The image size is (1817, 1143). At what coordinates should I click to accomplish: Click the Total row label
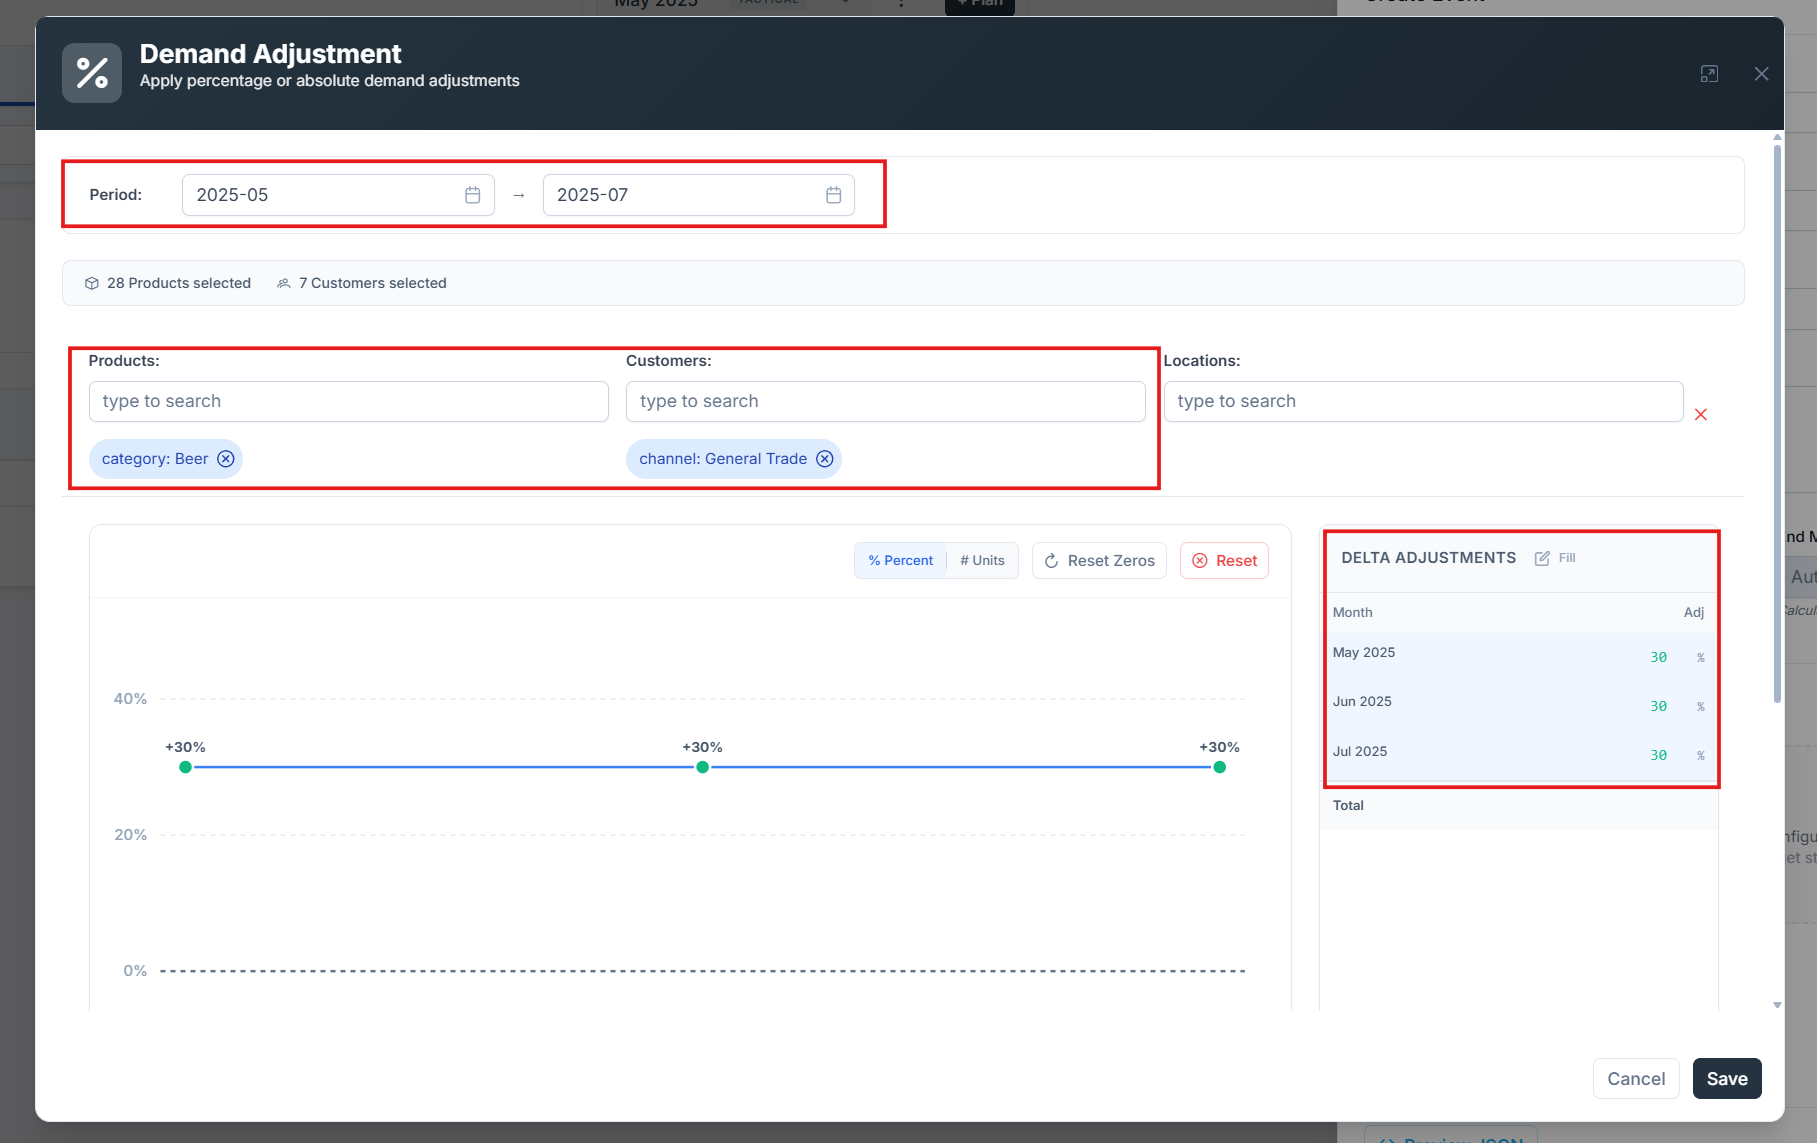[1348, 805]
